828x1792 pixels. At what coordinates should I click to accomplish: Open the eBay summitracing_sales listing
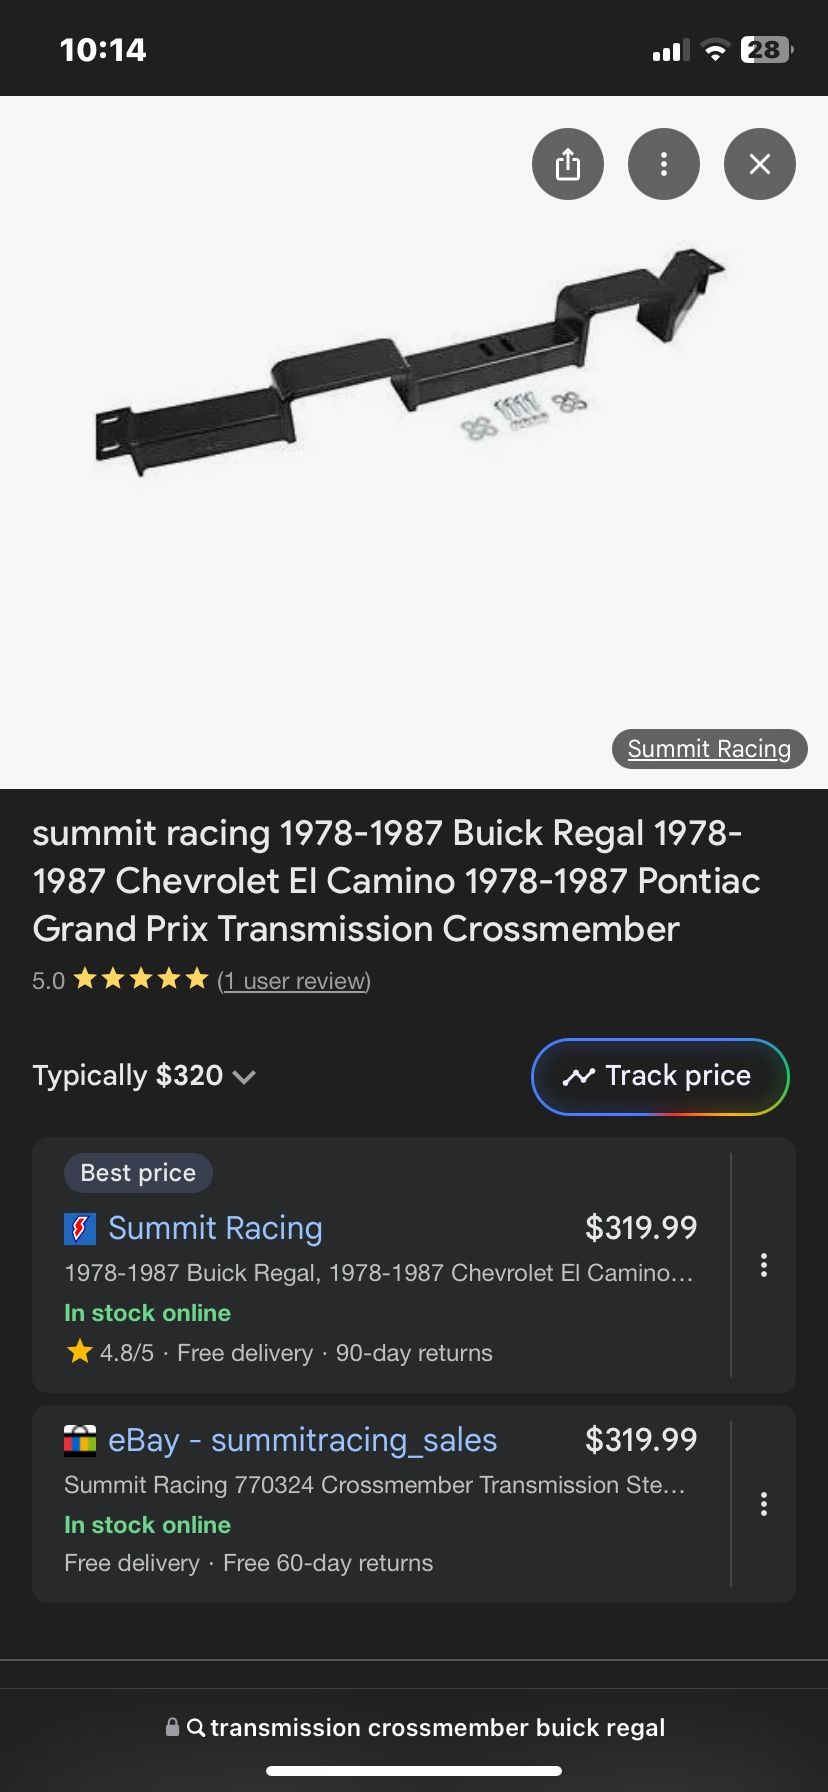point(302,1440)
